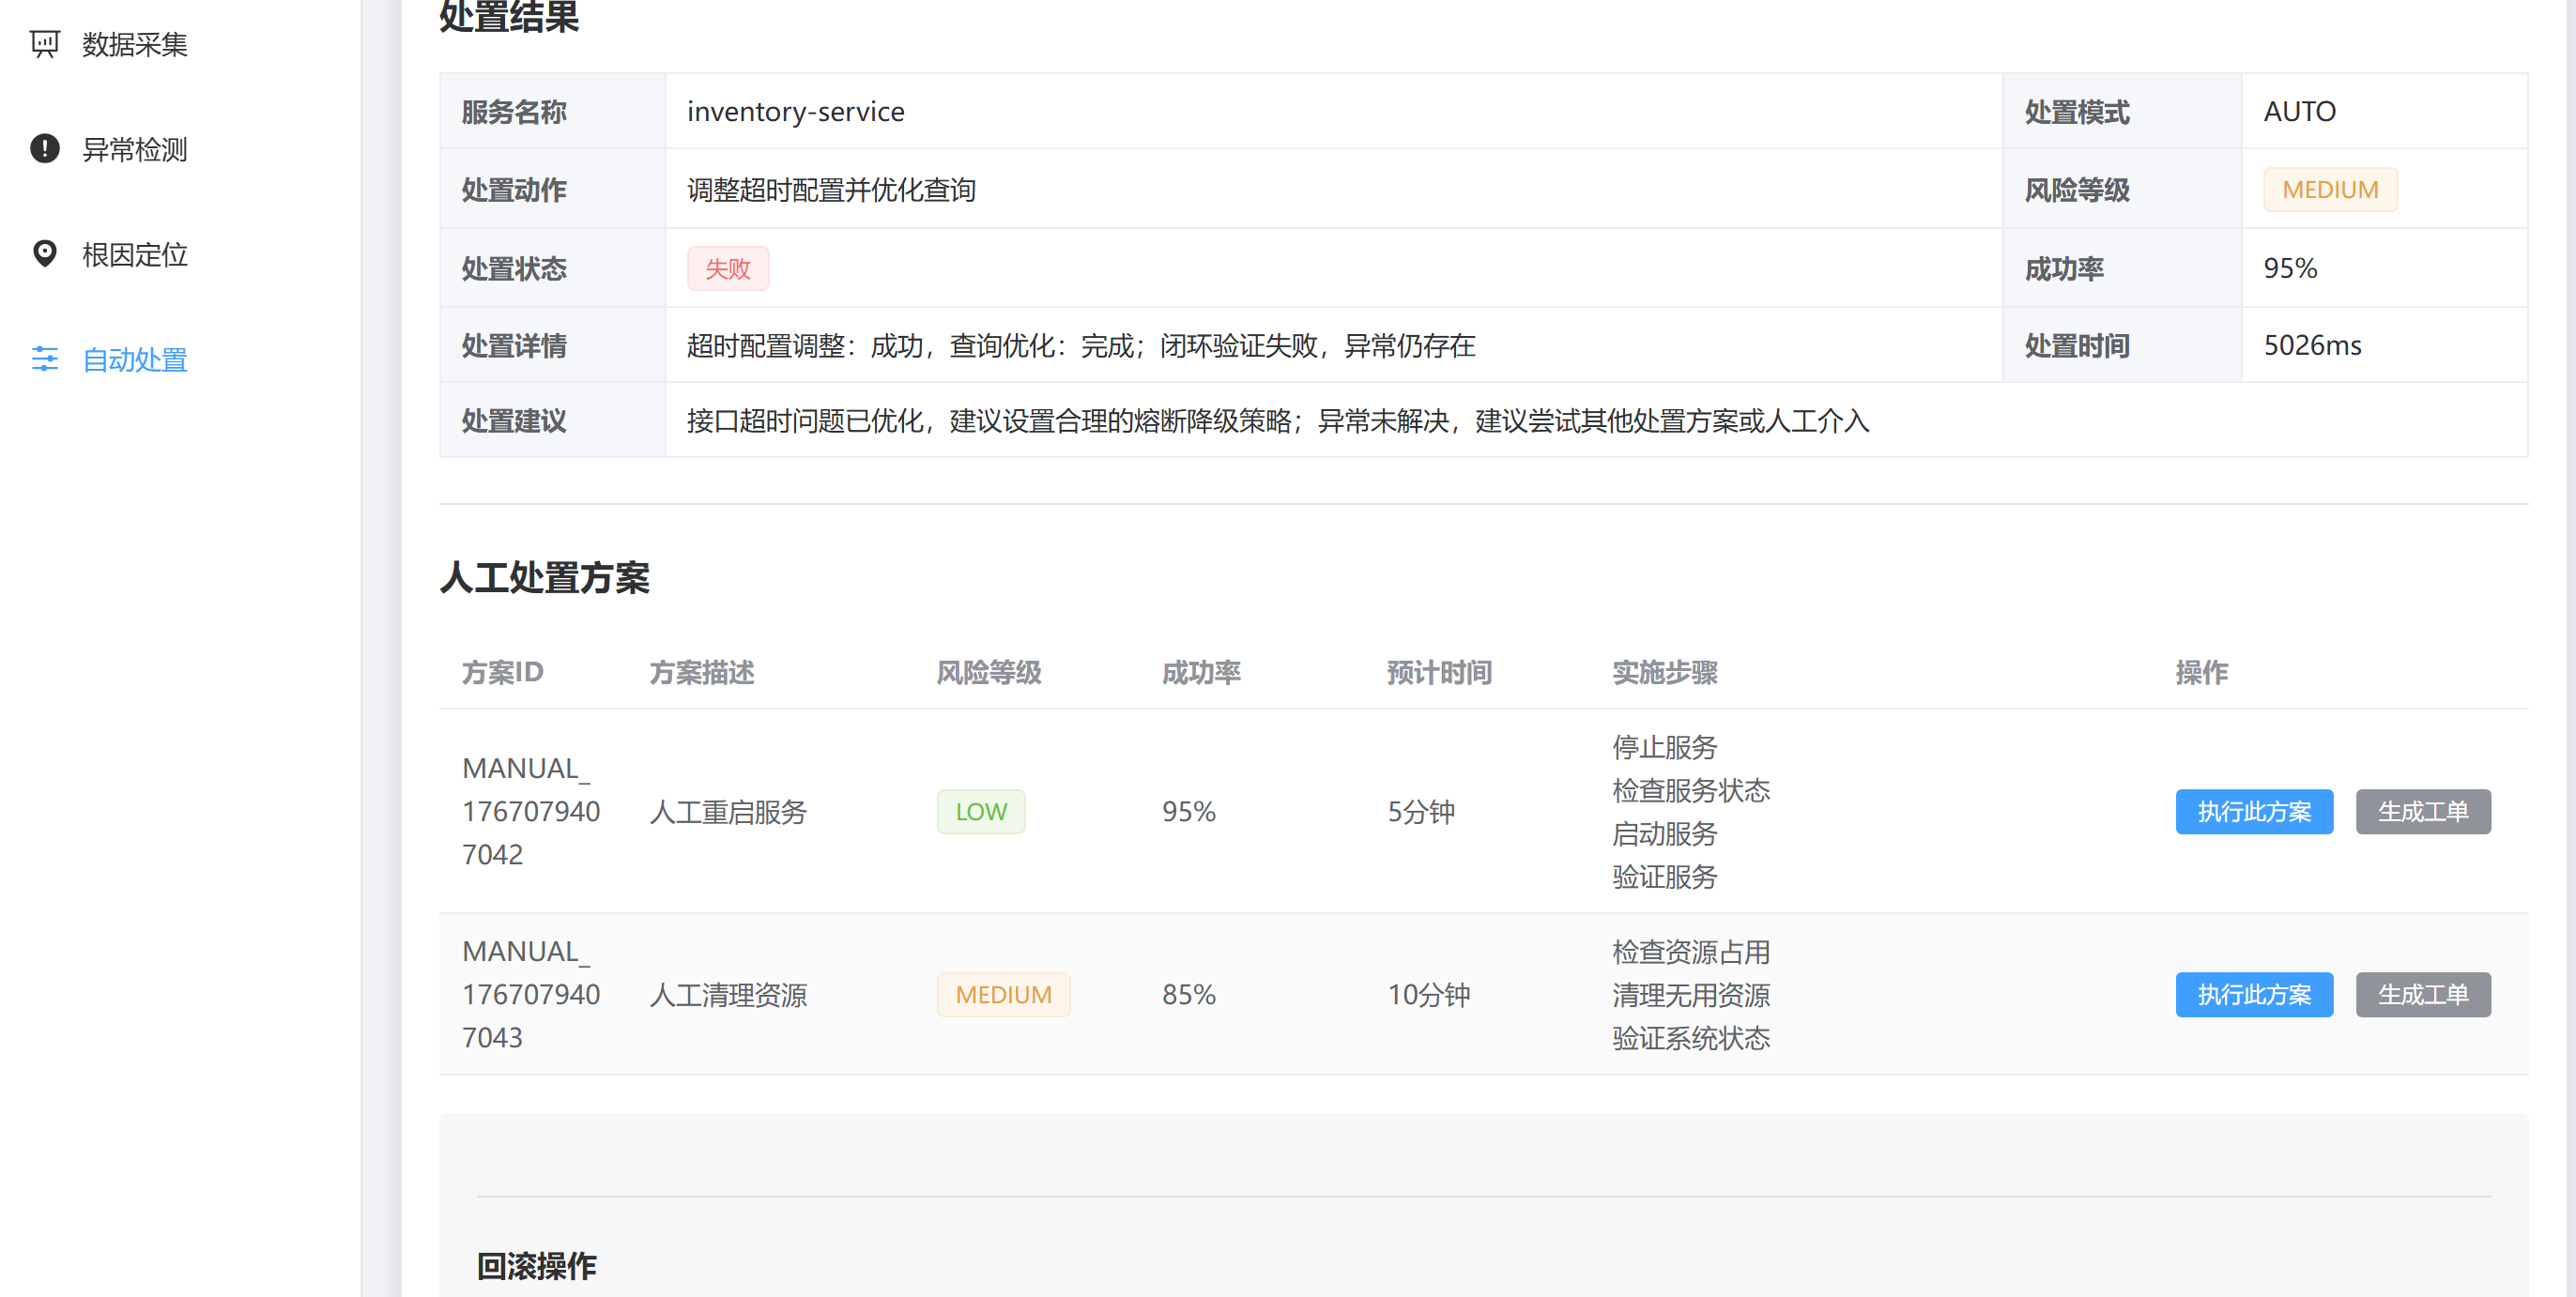2576x1297 pixels.
Task: Switch to the 异常检测 section
Action: click(132, 150)
